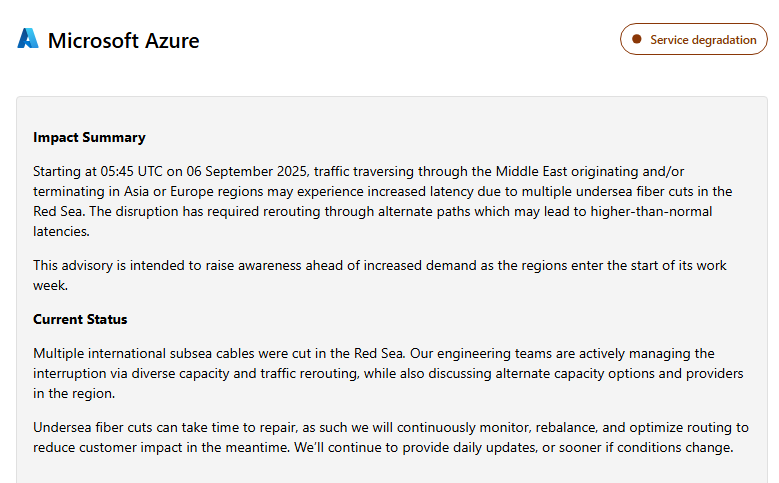Click the "05:45 UTC" start time text
This screenshot has height=483, width=779.
[137, 172]
